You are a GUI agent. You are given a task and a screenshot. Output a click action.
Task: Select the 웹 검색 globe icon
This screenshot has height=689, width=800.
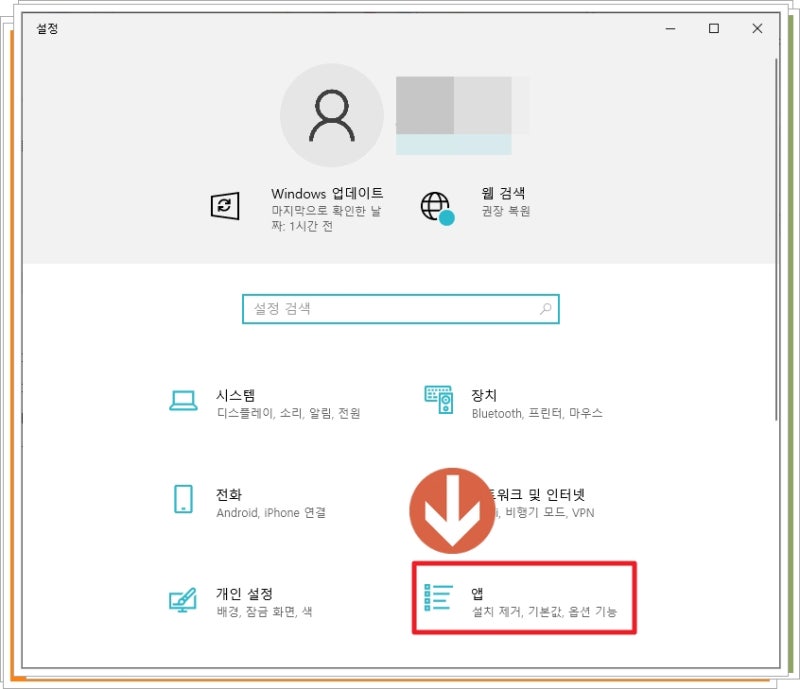click(435, 205)
